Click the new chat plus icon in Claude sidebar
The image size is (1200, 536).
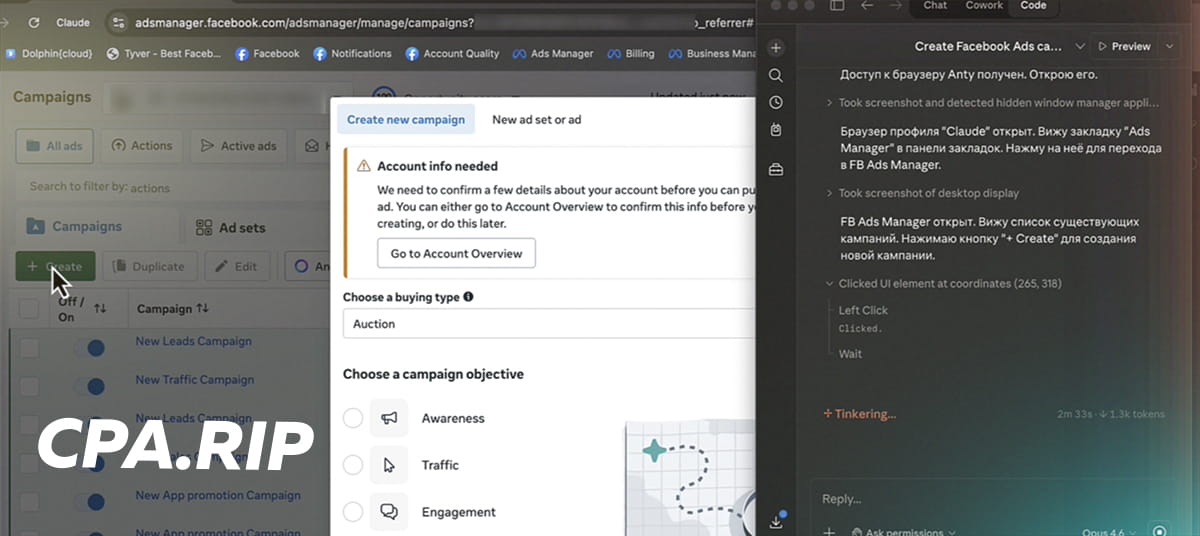pos(776,48)
